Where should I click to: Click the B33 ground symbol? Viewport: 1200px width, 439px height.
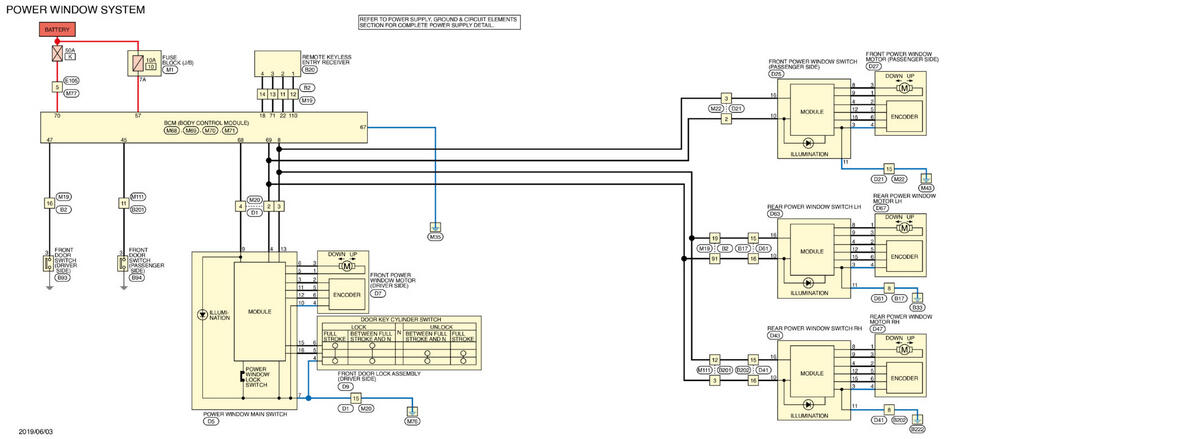[917, 297]
